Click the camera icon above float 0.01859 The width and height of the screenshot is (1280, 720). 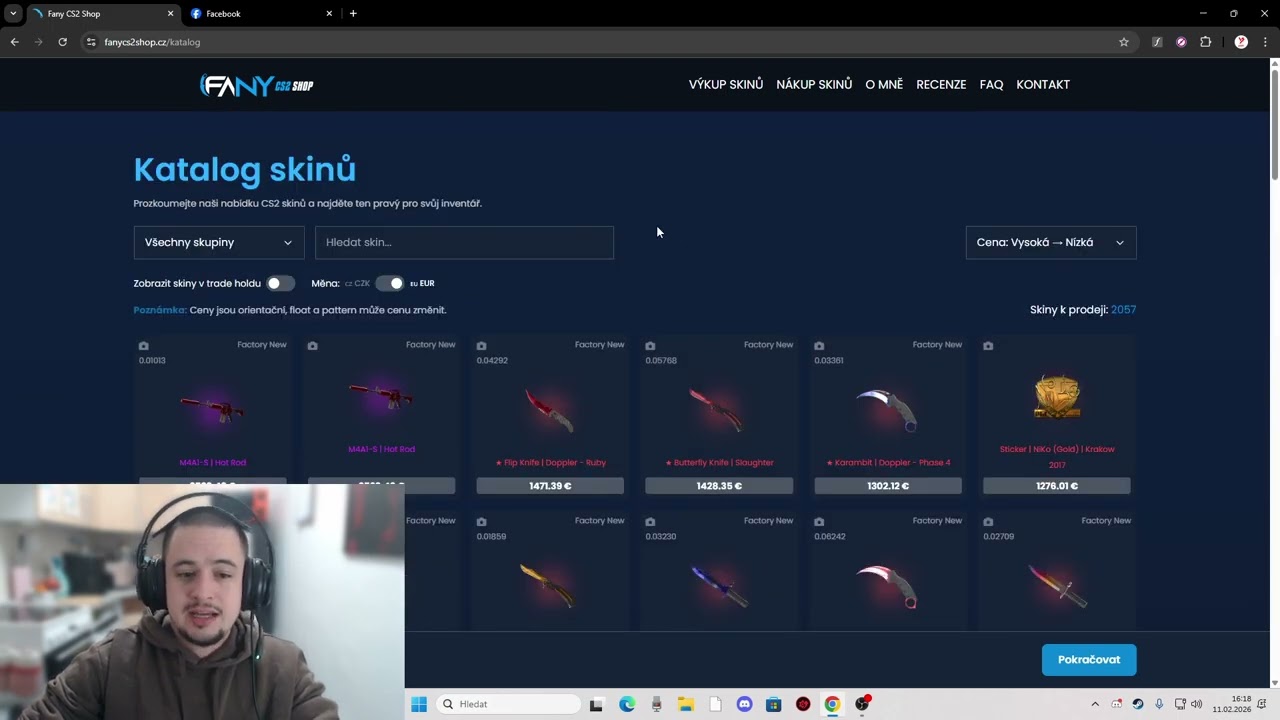point(481,522)
